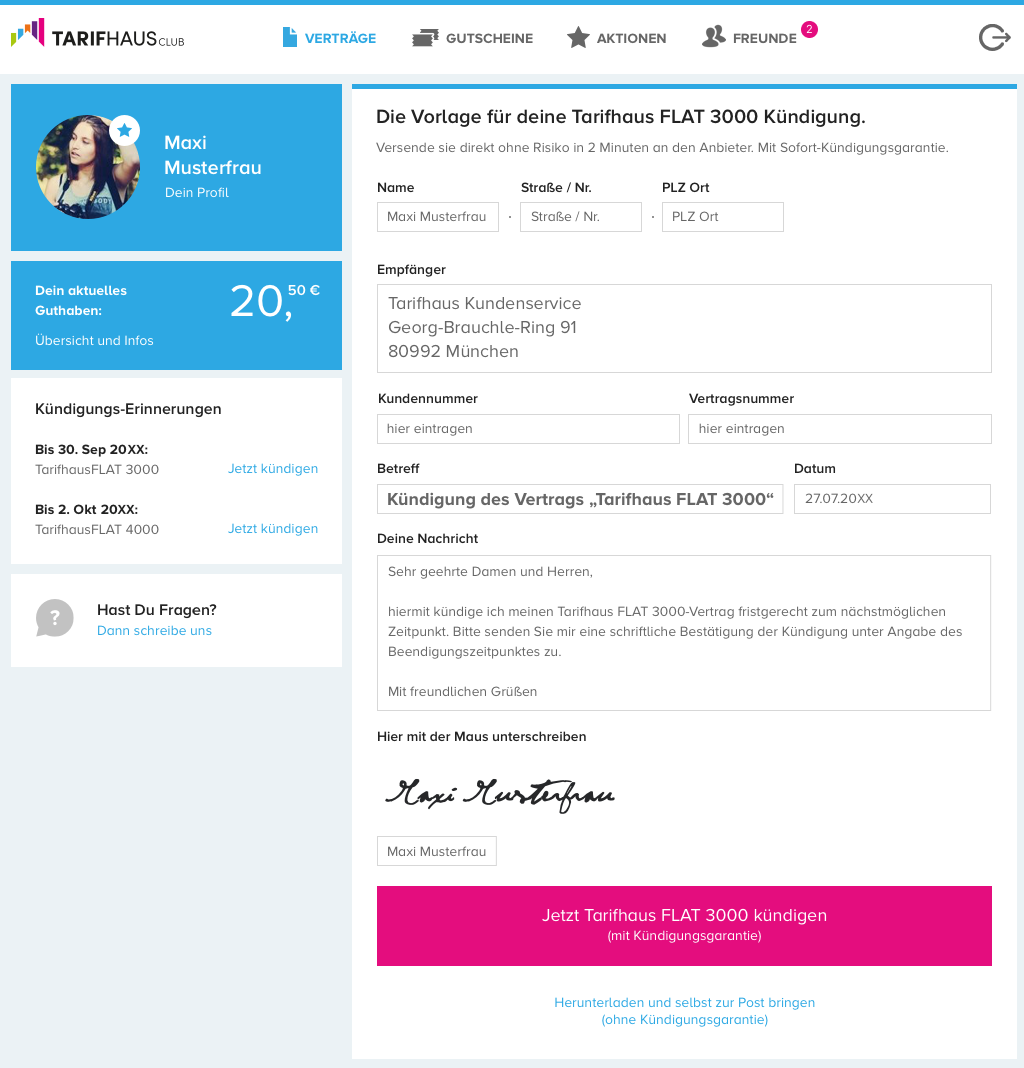Click Maxi Musterfrau's profile photo
Viewport: 1024px width, 1068px height.
[87, 167]
